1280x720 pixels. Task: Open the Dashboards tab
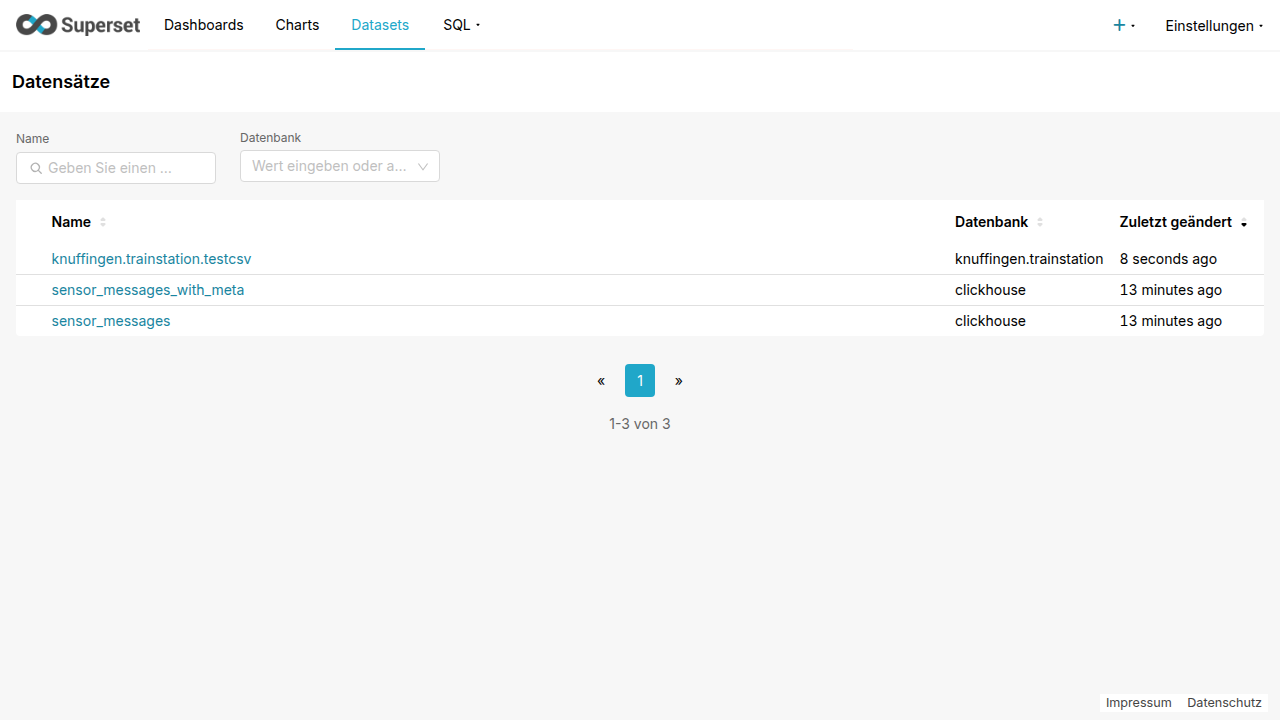pyautogui.click(x=203, y=25)
